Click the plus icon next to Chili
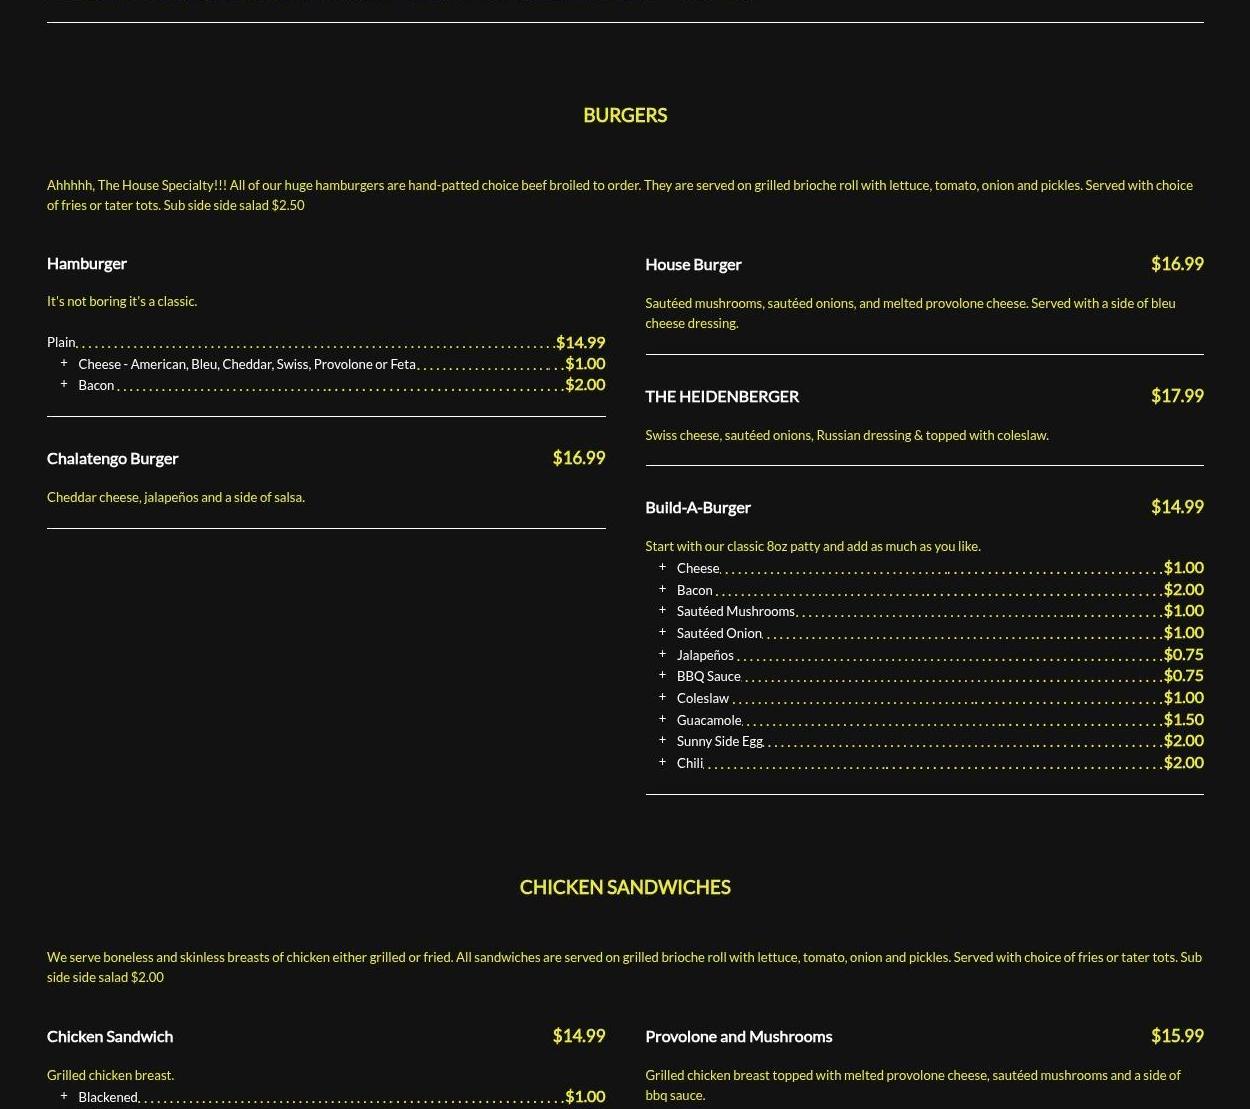The height and width of the screenshot is (1109, 1250). point(662,762)
